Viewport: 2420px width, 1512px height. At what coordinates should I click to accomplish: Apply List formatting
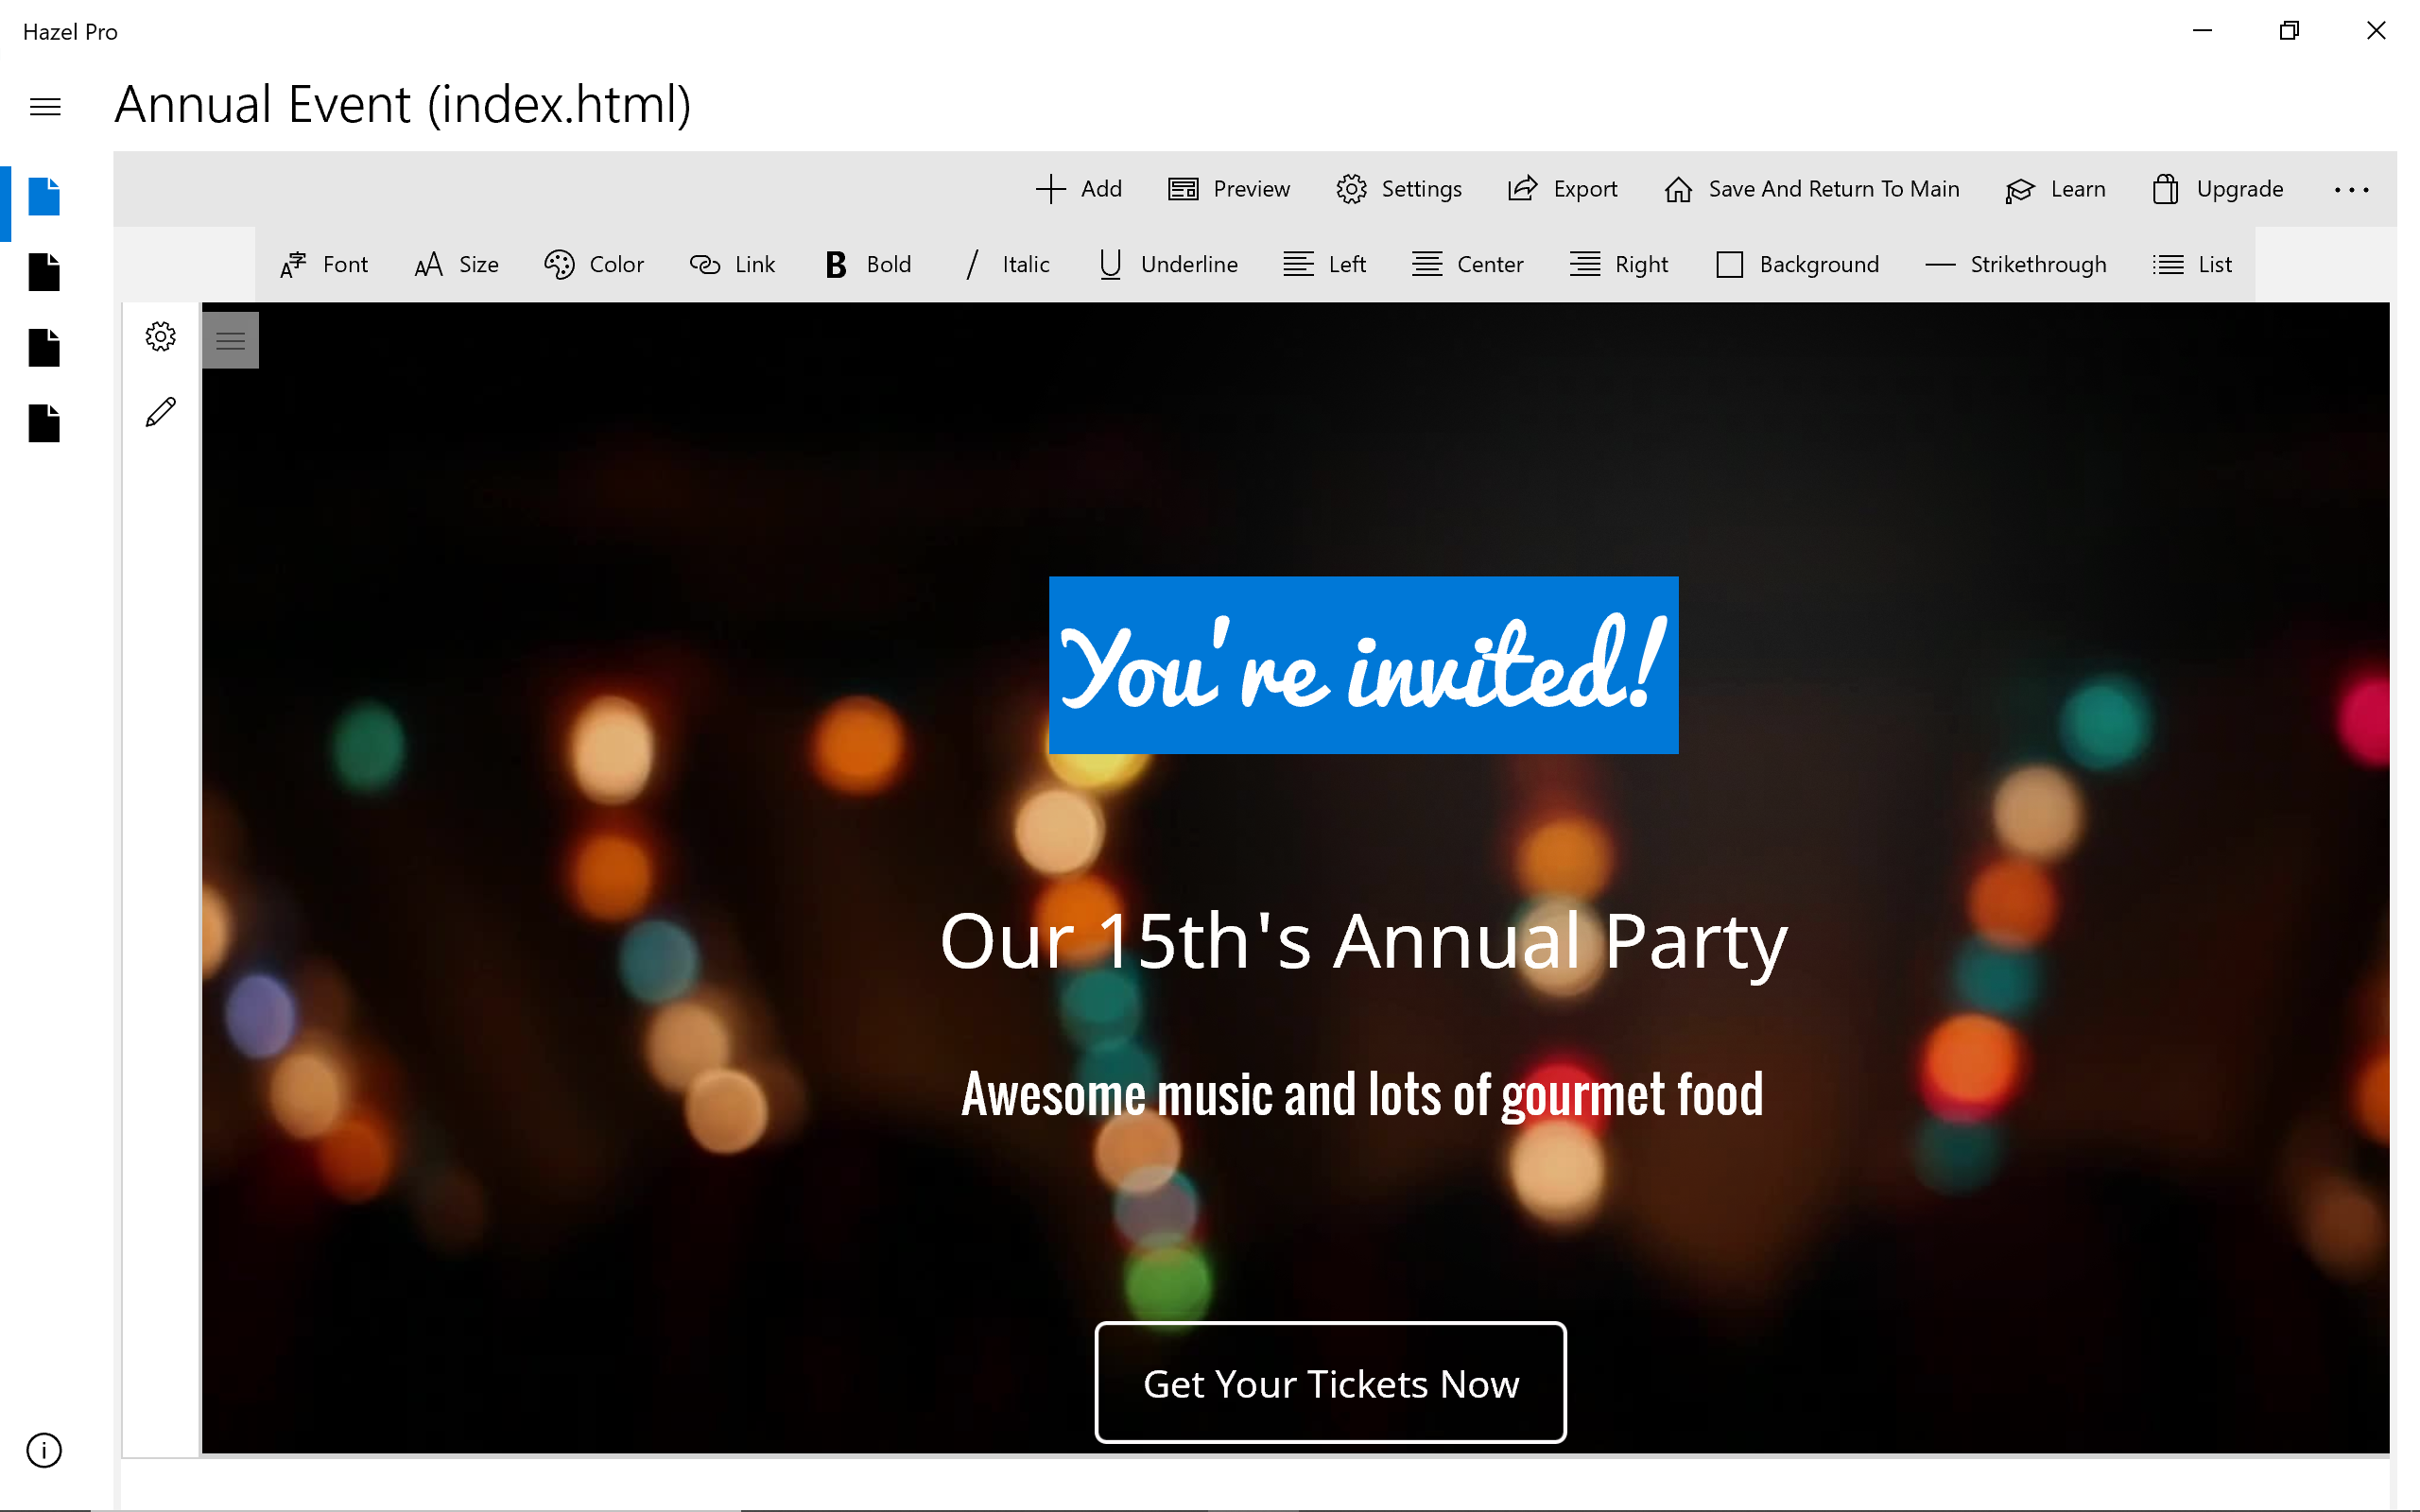pyautogui.click(x=2192, y=264)
